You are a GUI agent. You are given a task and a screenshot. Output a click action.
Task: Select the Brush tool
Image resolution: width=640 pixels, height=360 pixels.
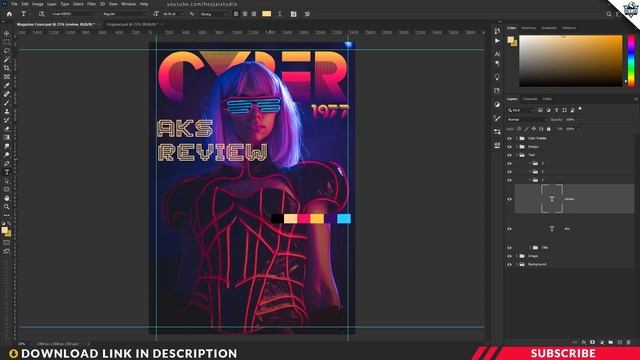point(7,102)
